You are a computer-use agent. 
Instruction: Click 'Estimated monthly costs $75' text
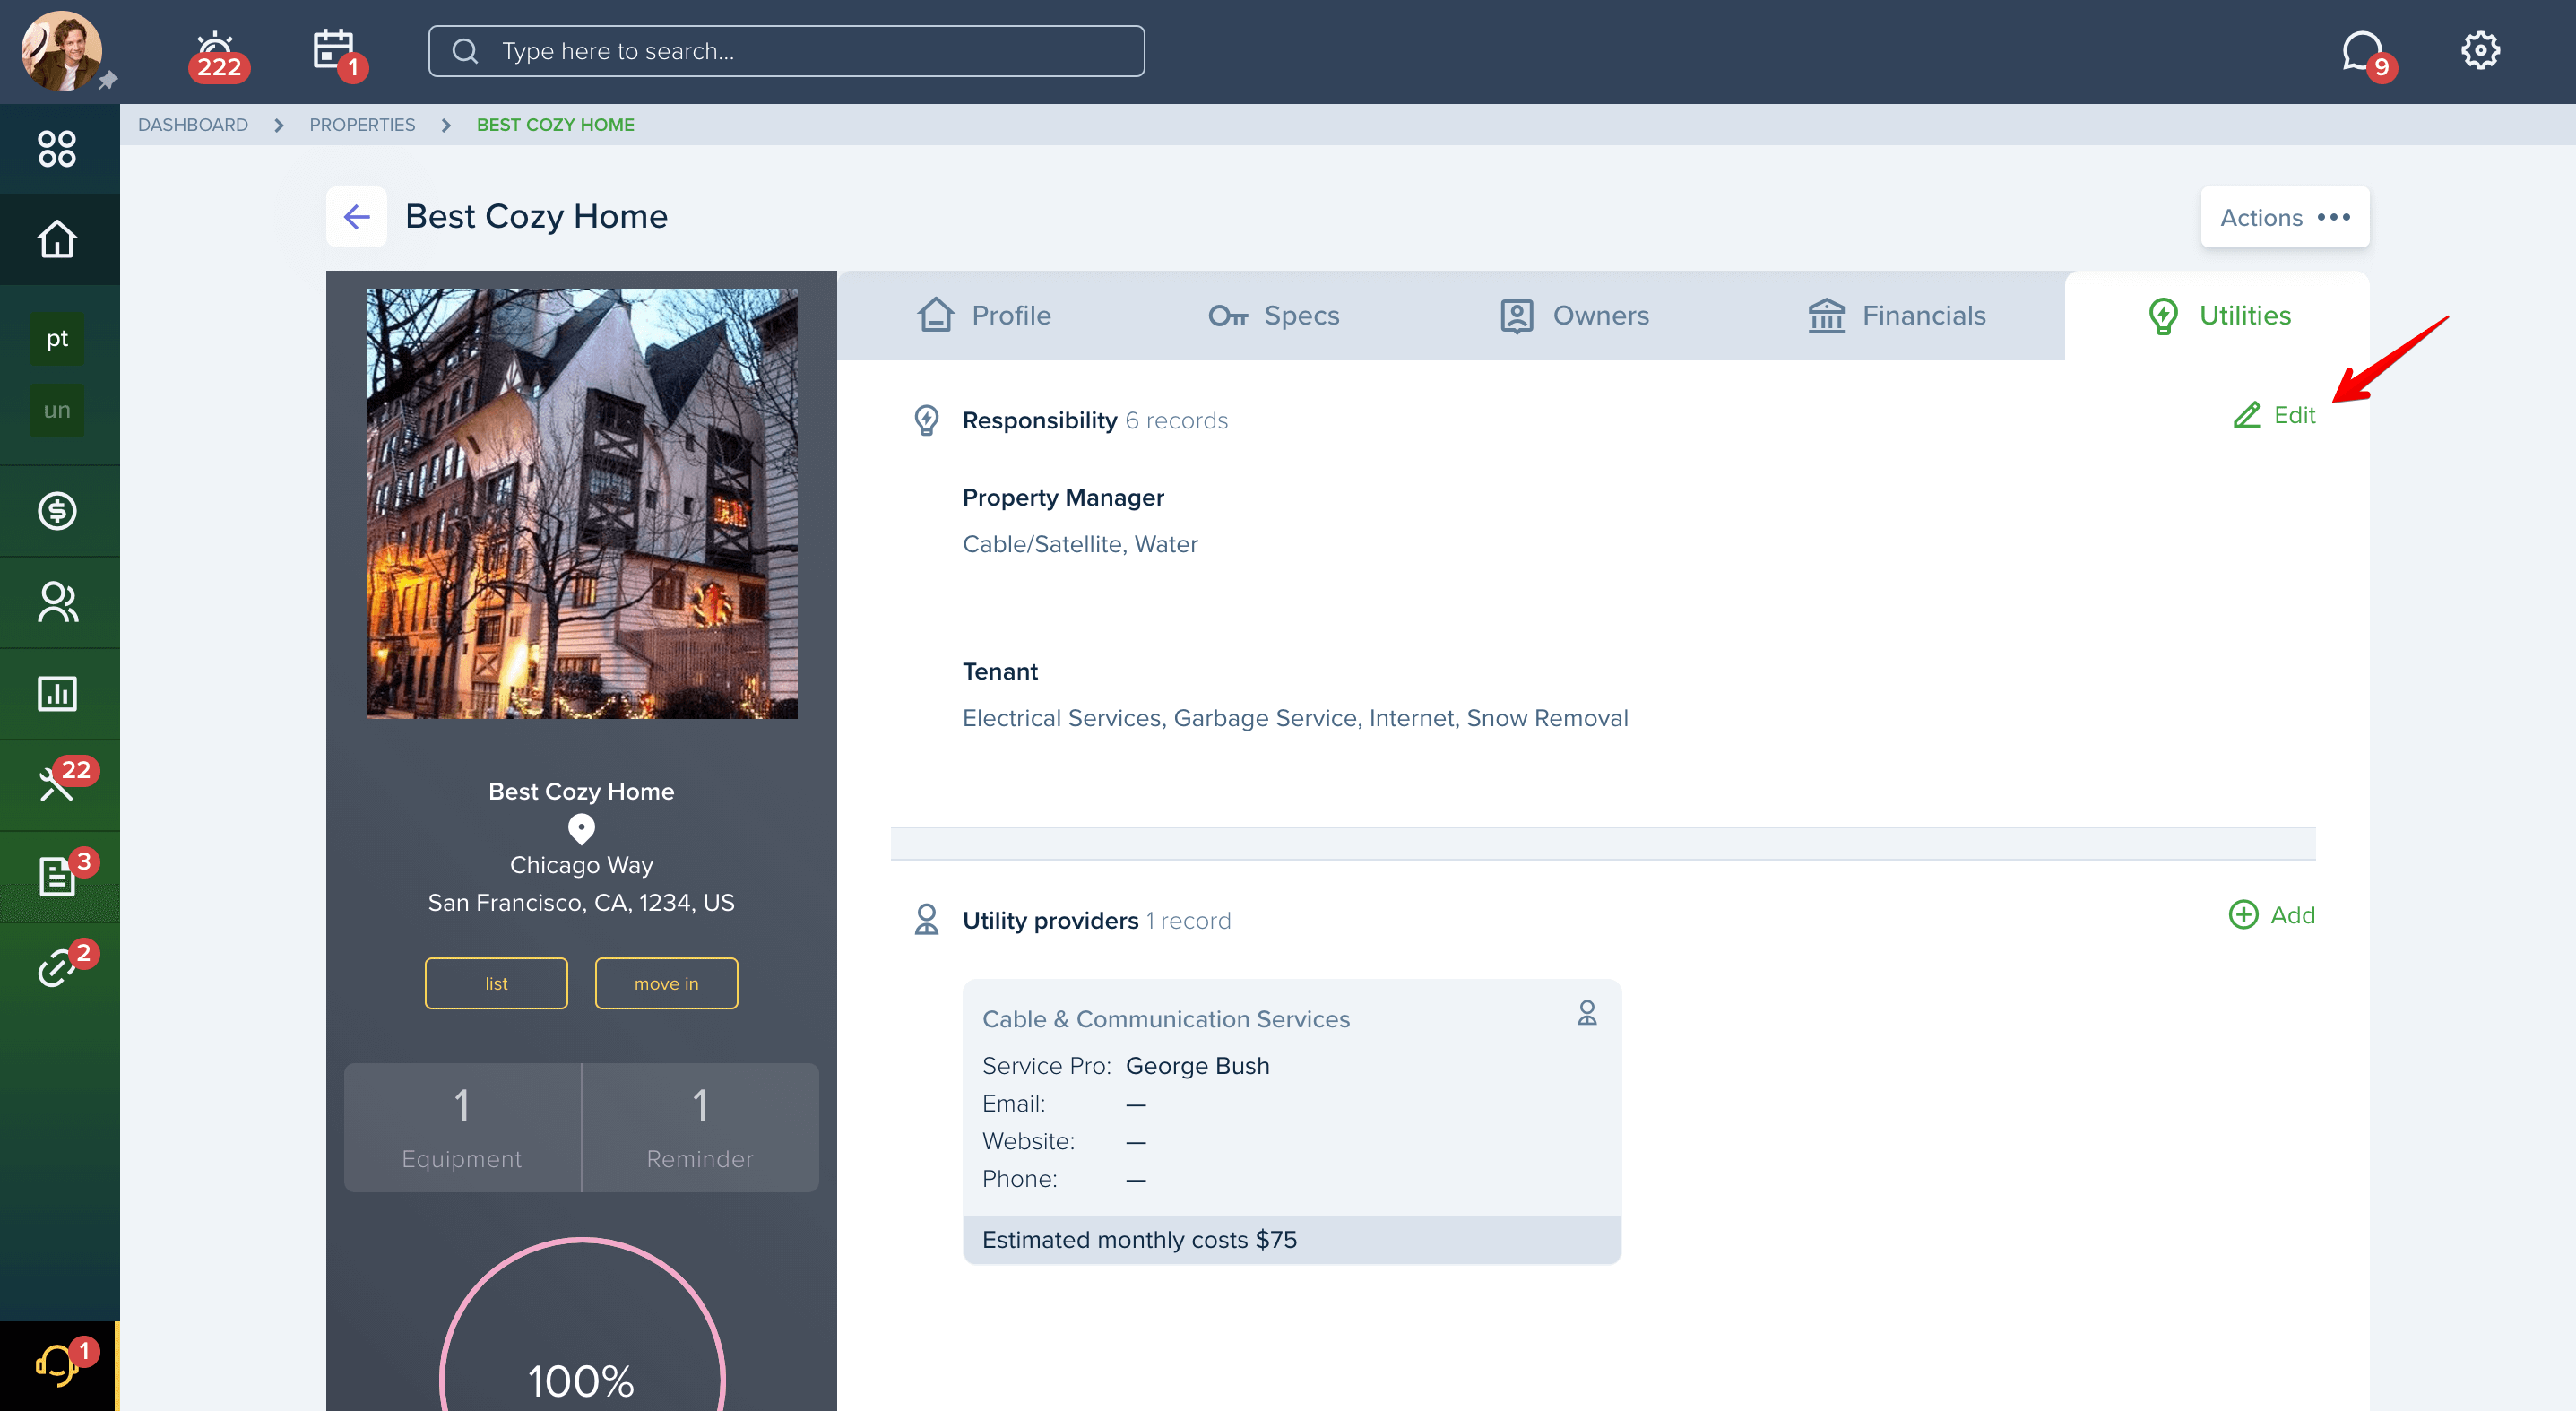click(1139, 1240)
